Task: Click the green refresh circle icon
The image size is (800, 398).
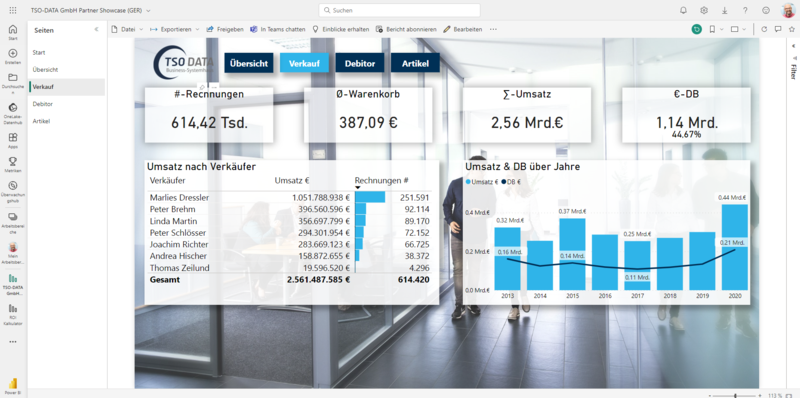Action: point(696,30)
